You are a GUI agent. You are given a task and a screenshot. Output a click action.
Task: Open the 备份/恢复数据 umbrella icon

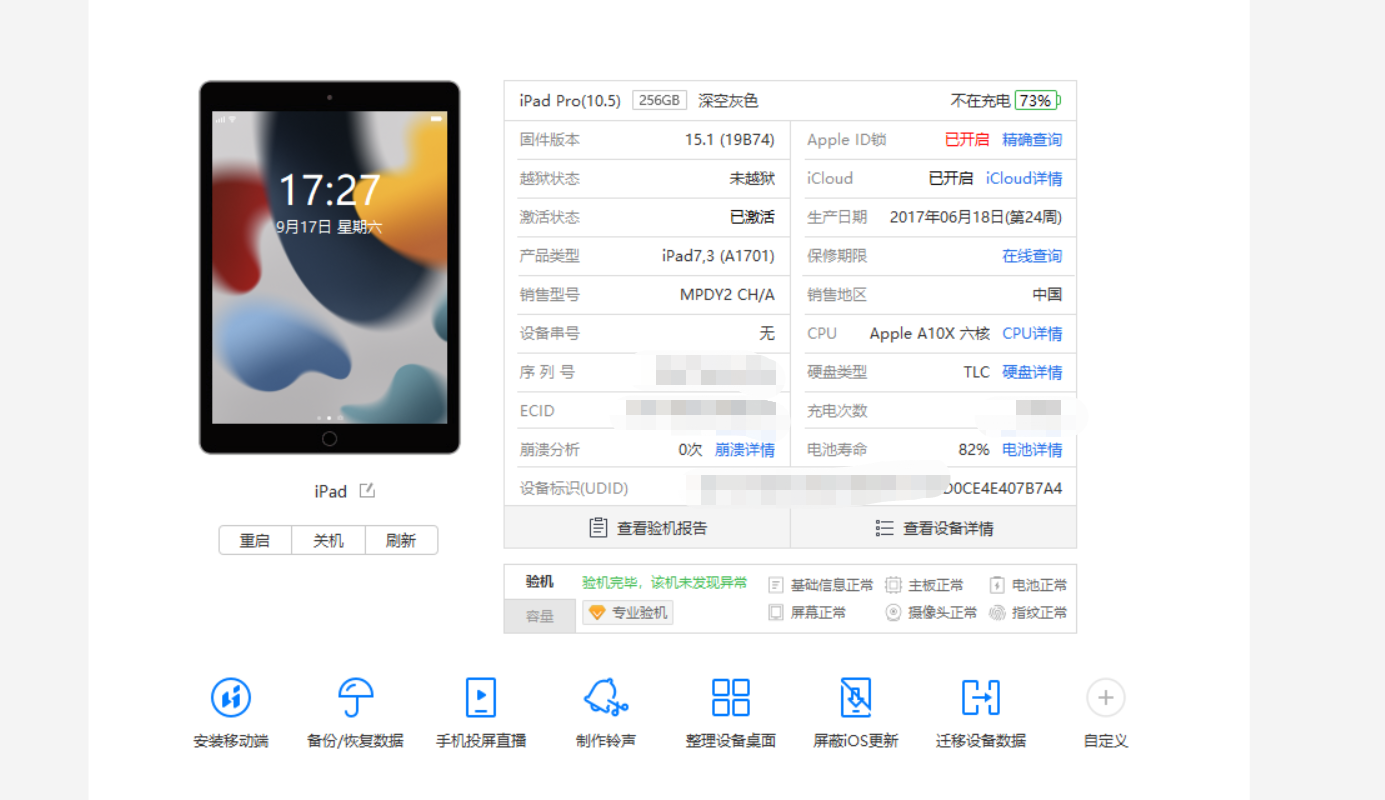356,697
